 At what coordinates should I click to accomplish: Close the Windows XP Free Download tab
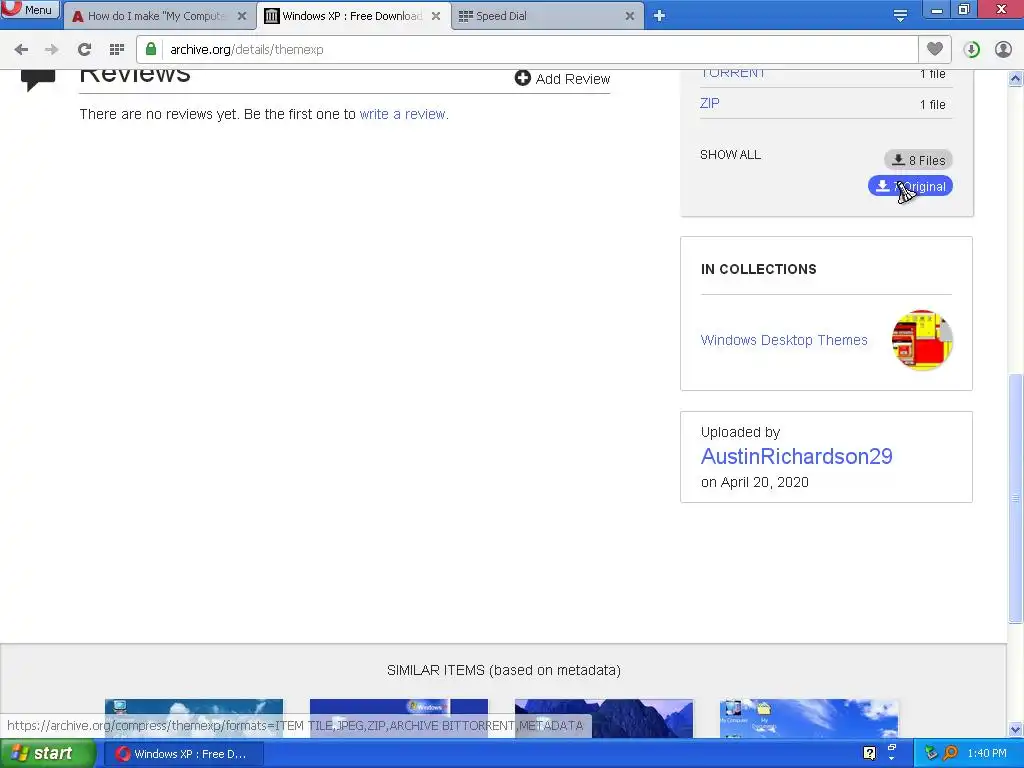point(436,16)
